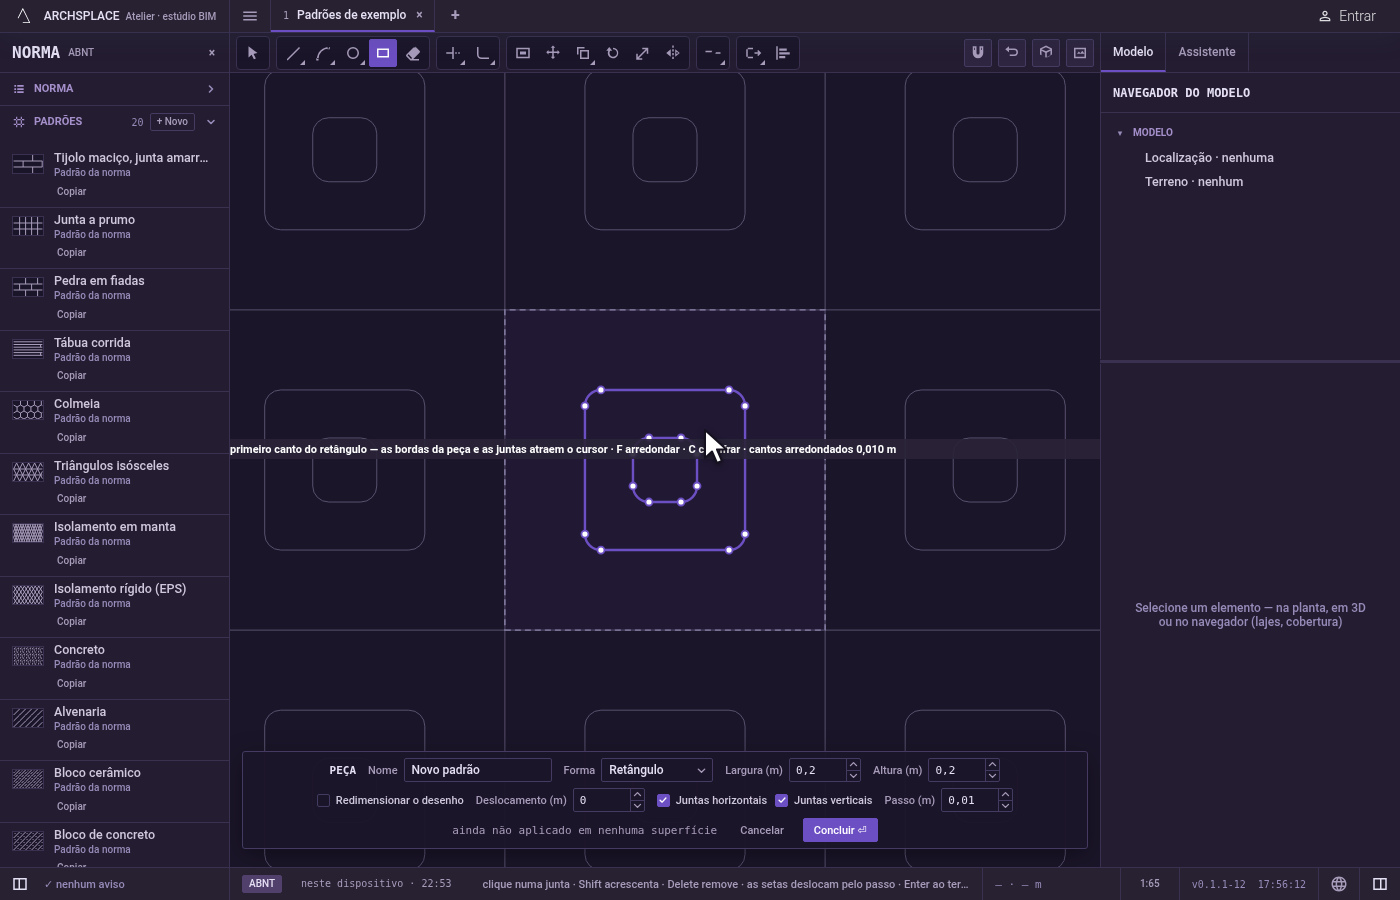Choose the line drawing tool
This screenshot has width=1400, height=900.
[293, 53]
